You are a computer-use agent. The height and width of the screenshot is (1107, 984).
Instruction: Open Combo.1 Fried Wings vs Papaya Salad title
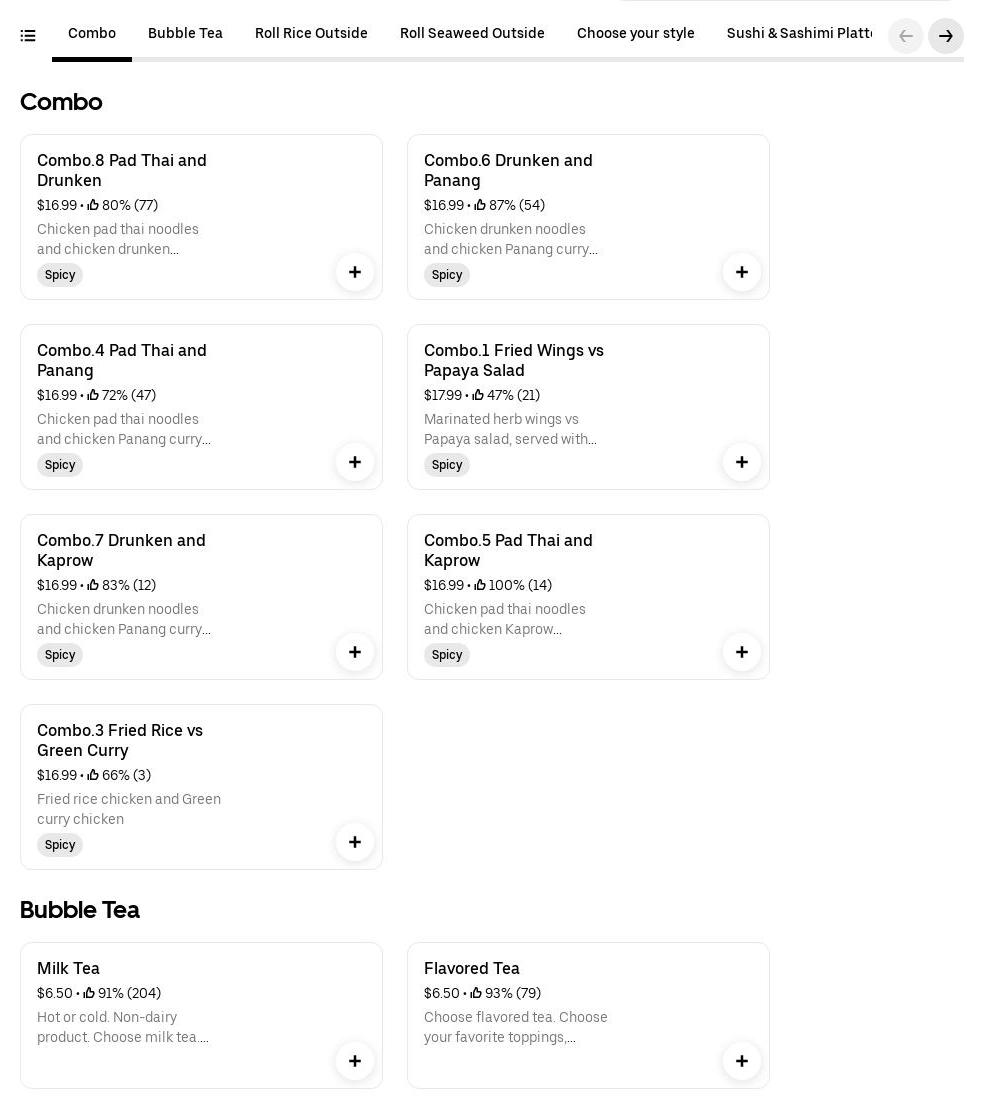(513, 360)
